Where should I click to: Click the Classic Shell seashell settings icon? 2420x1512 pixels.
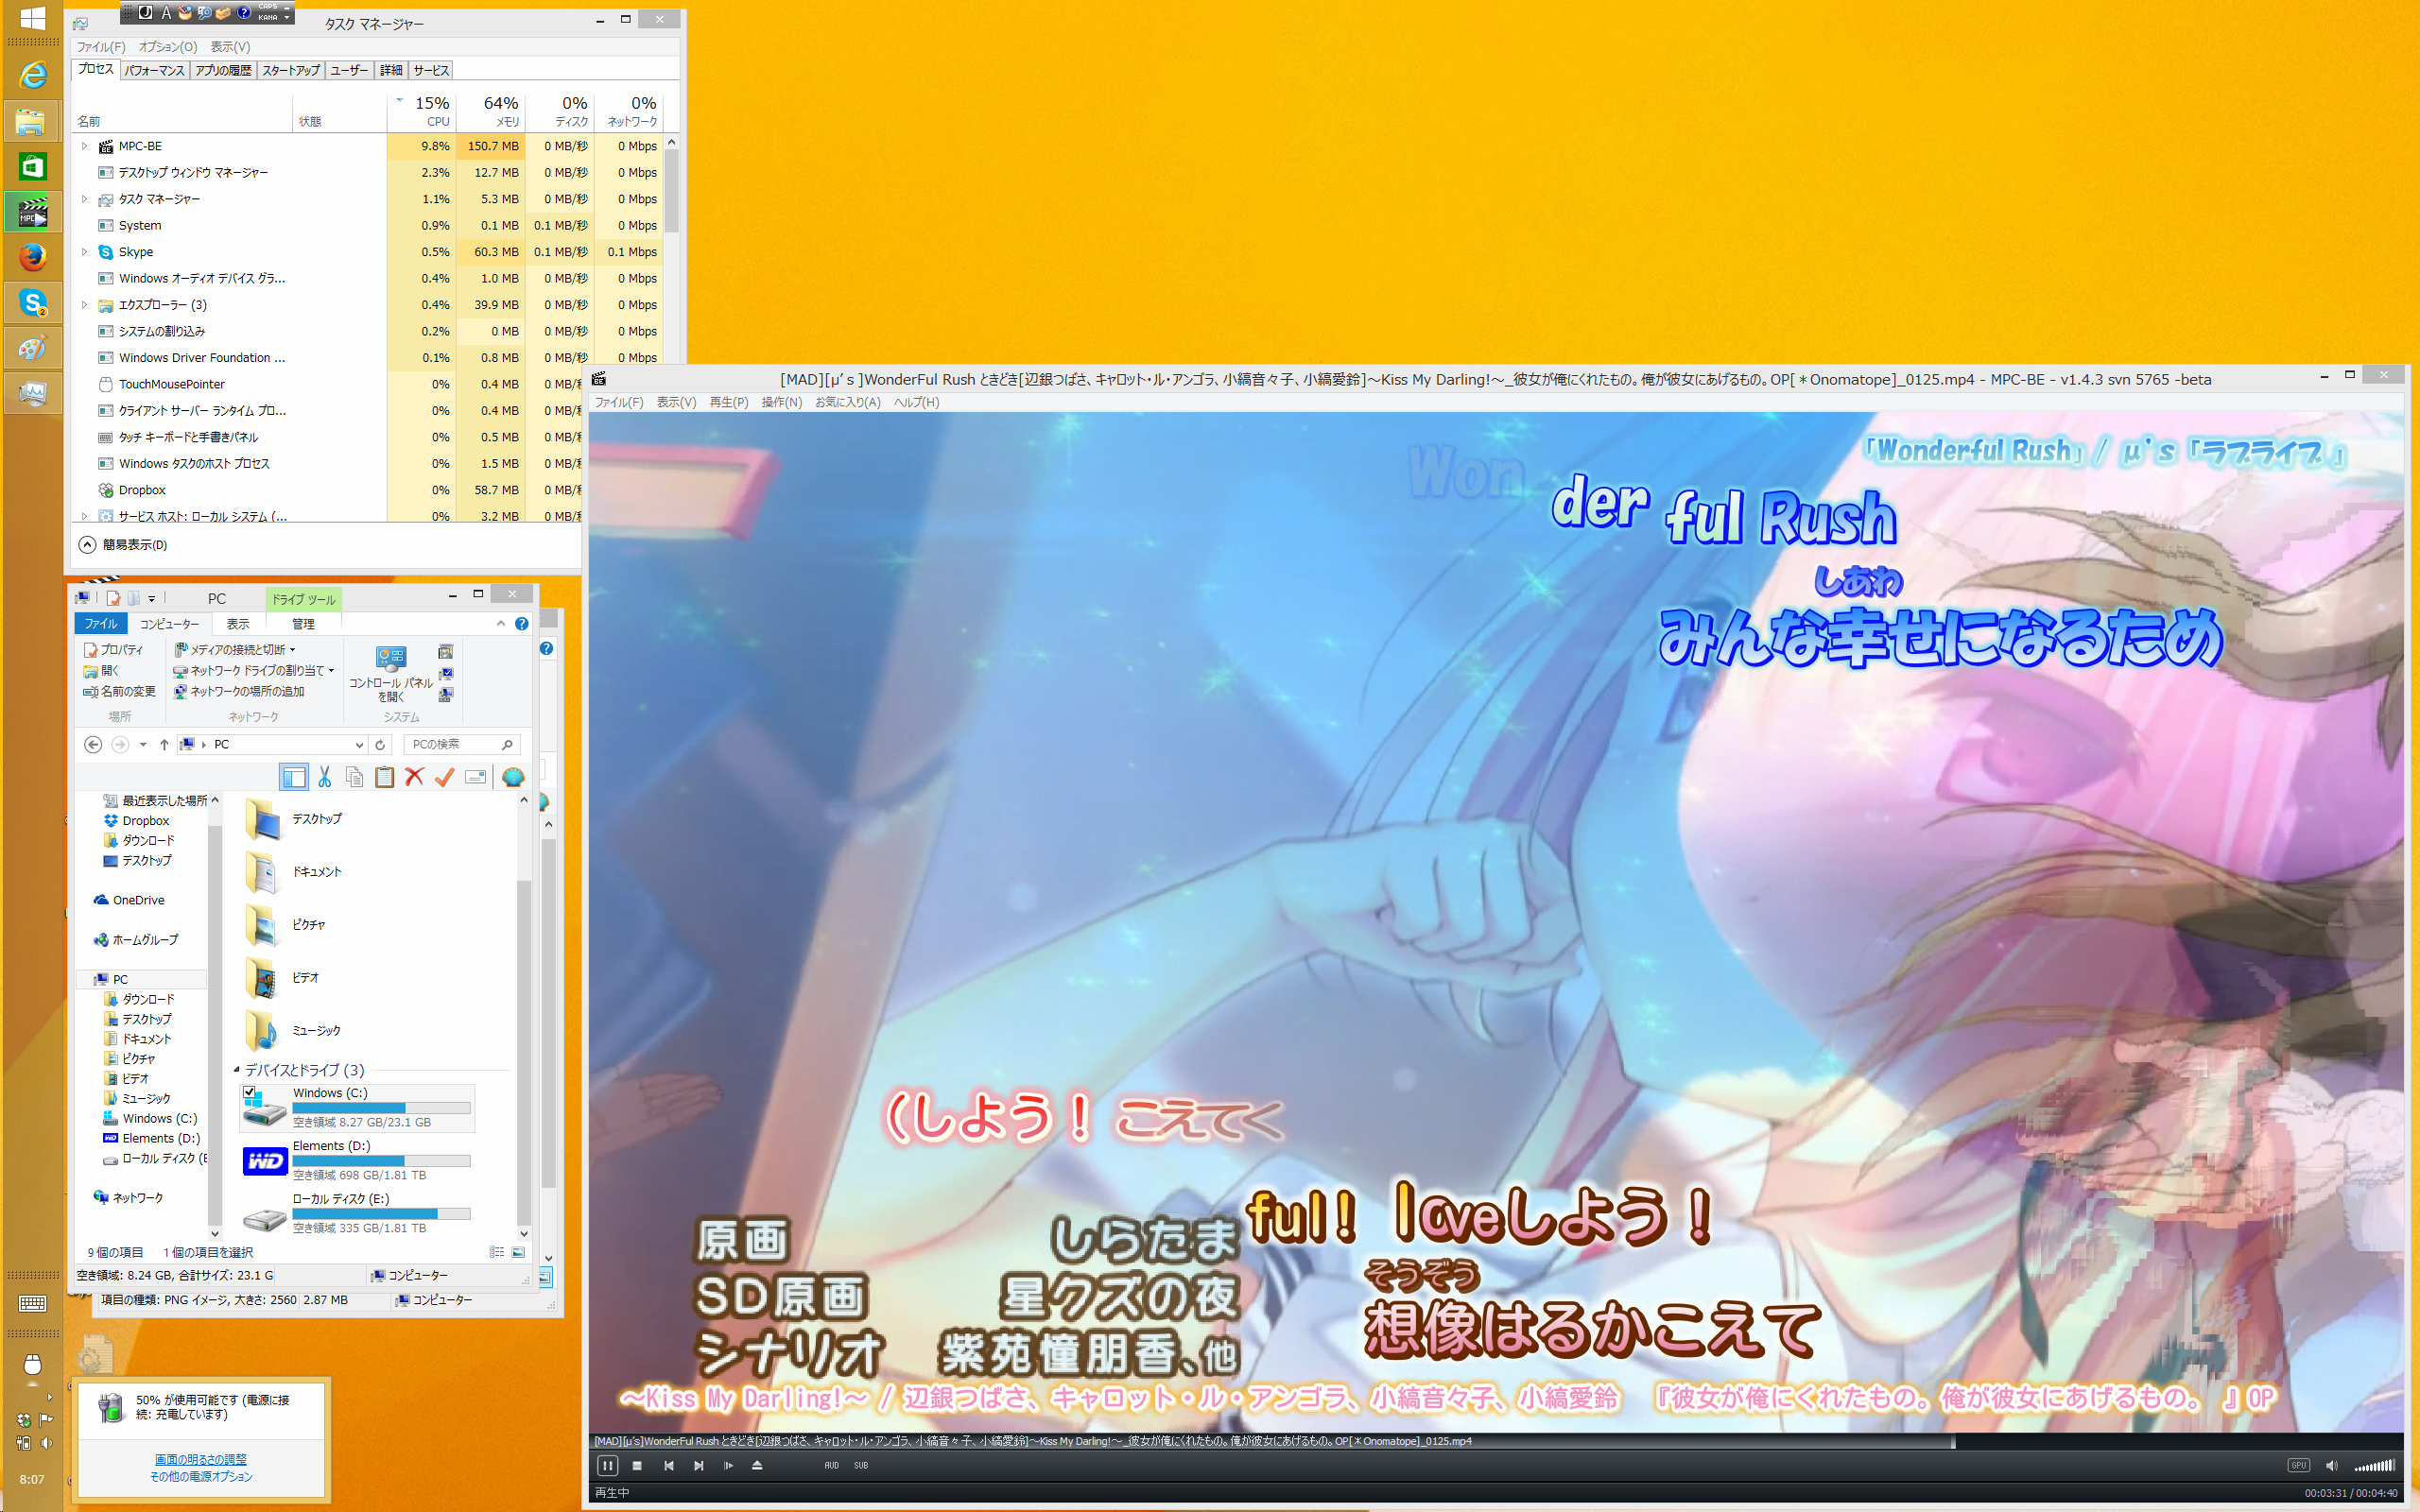[x=513, y=777]
